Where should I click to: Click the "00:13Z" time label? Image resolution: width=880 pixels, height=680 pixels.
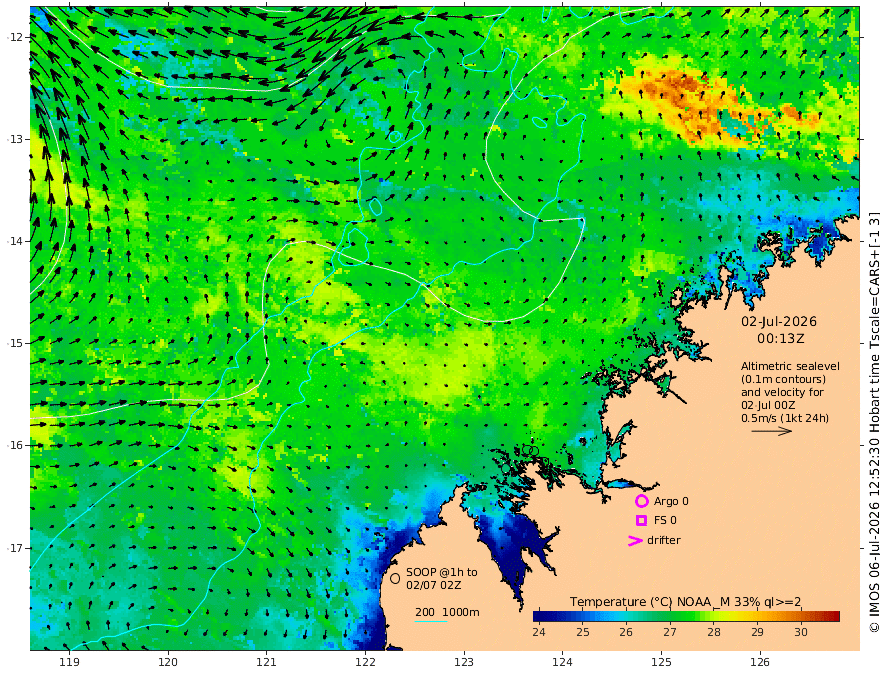(x=780, y=339)
